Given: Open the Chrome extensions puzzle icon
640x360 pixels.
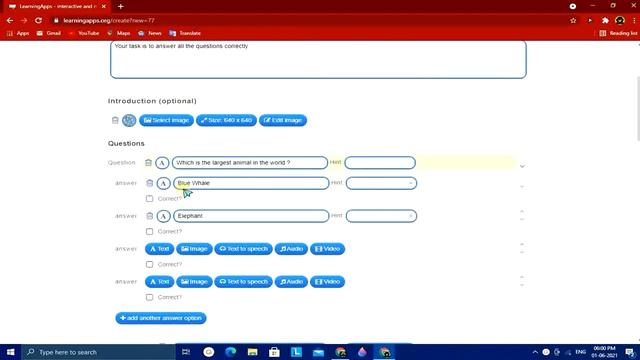Looking at the screenshot, I should [605, 20].
